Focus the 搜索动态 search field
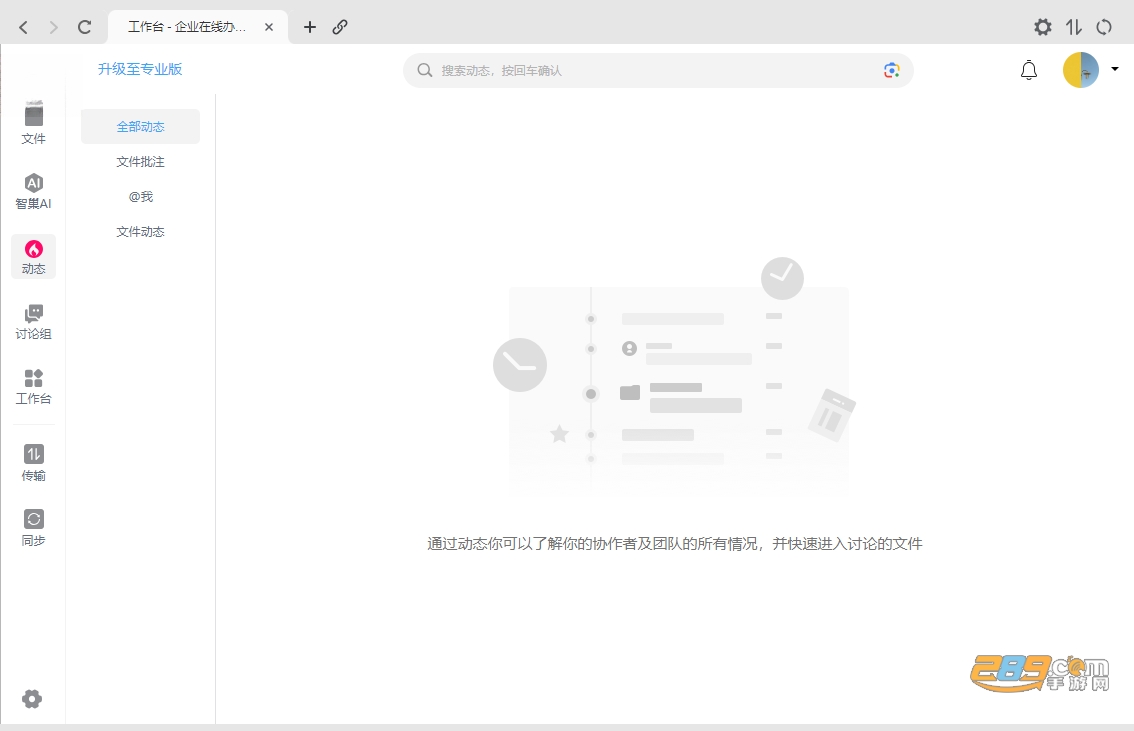Screen dimensions: 1134x731 pyautogui.click(x=658, y=70)
